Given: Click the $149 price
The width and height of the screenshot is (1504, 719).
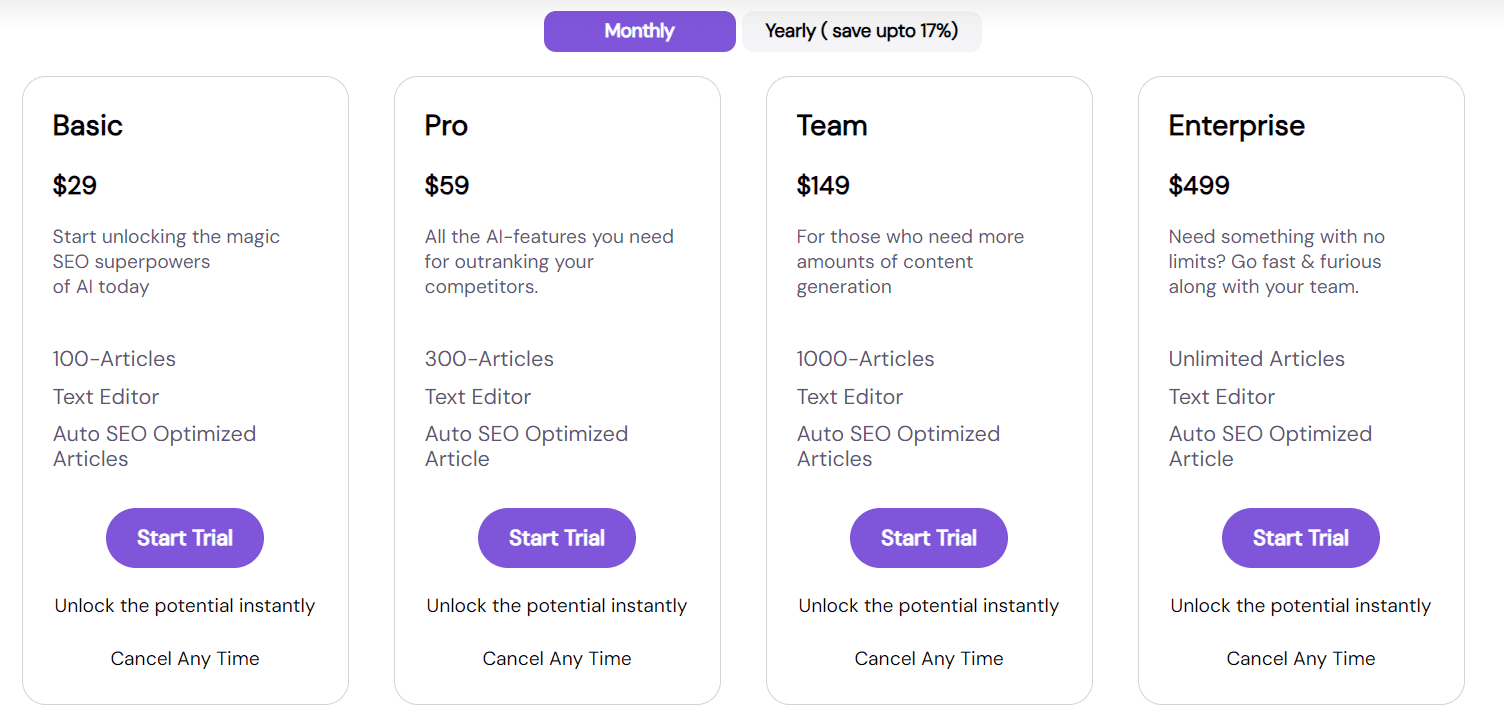Looking at the screenshot, I should pyautogui.click(x=823, y=186).
